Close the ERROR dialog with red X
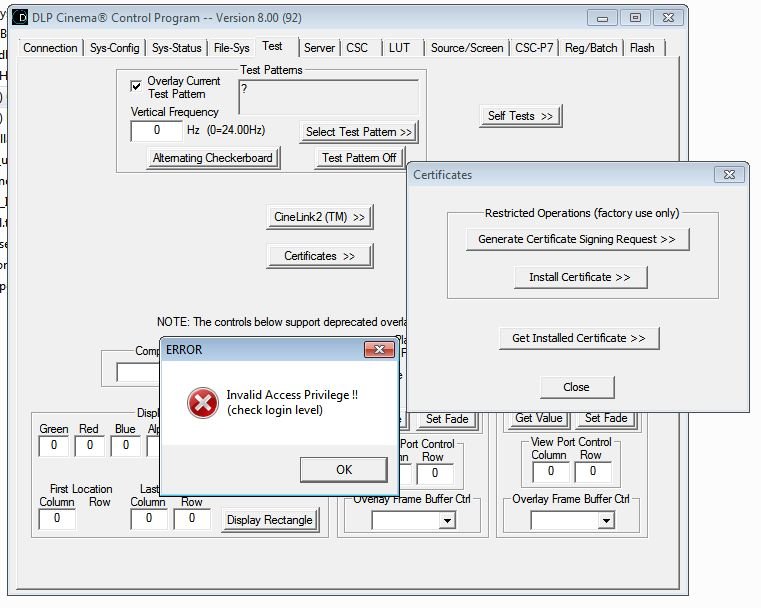The width and height of the screenshot is (761, 608). 380,349
